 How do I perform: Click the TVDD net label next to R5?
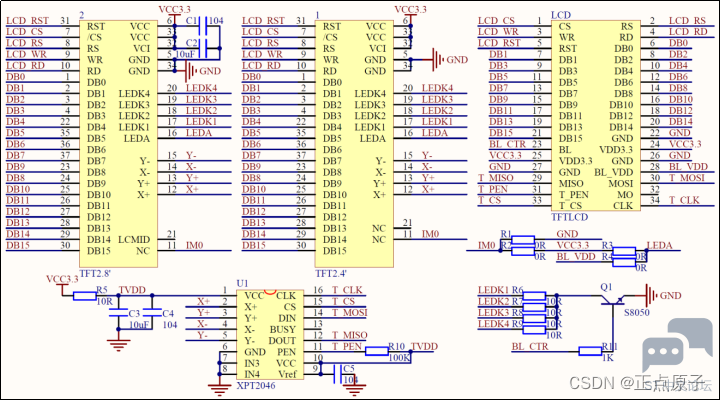click(132, 290)
